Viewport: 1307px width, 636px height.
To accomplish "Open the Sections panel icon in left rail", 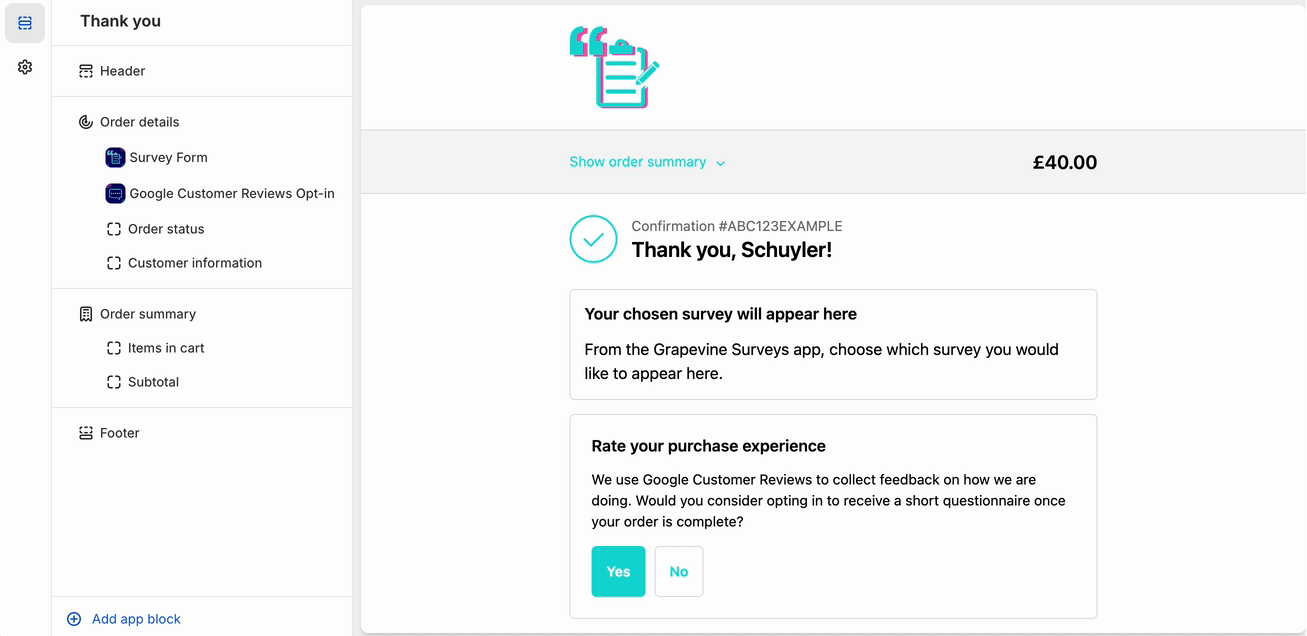I will [25, 23].
